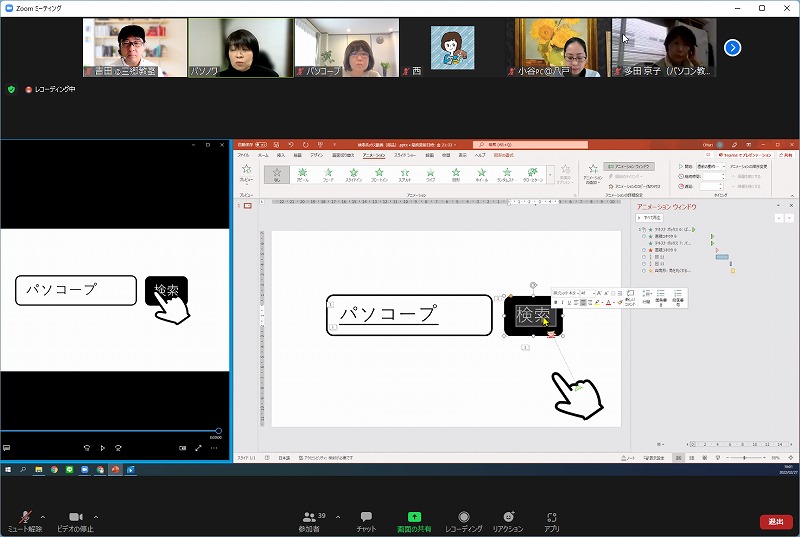Toggle bold in the mini formatting toolbar
800x537 pixels.
tap(556, 302)
